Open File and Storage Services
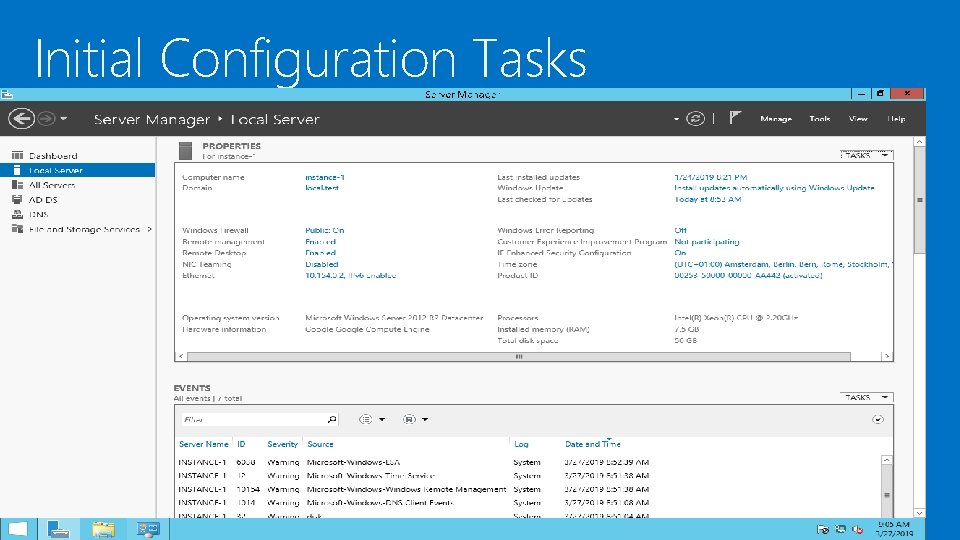The image size is (960, 540). click(x=84, y=229)
